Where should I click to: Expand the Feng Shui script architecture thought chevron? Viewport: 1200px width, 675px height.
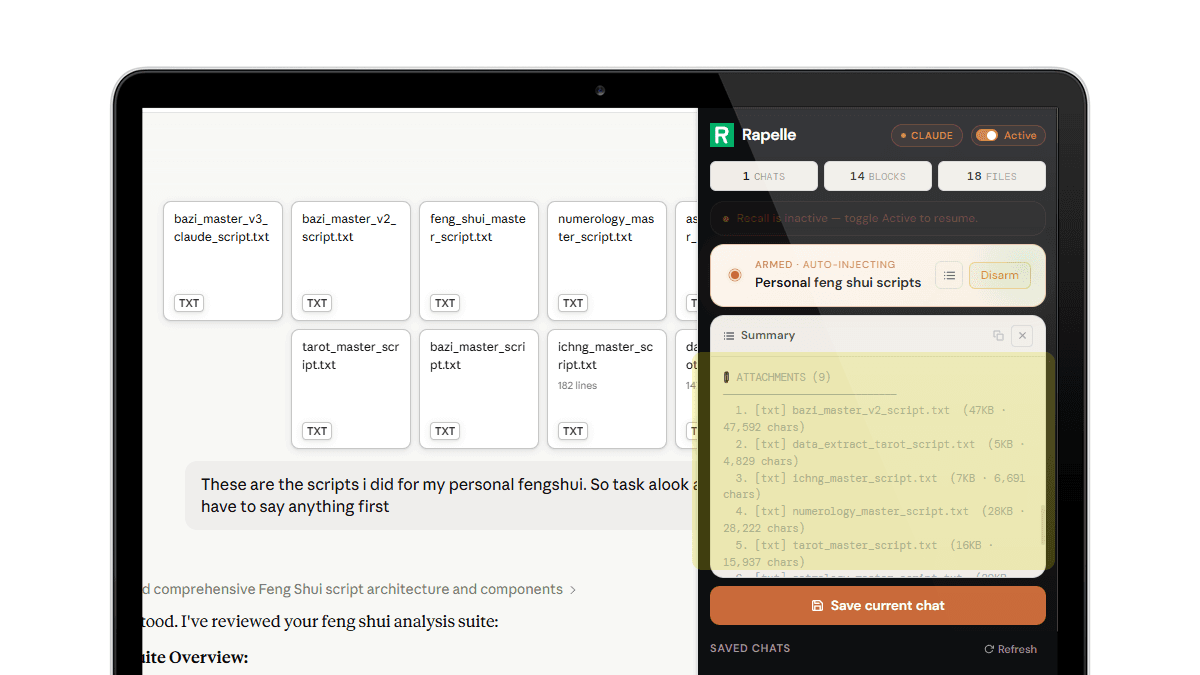tap(573, 590)
